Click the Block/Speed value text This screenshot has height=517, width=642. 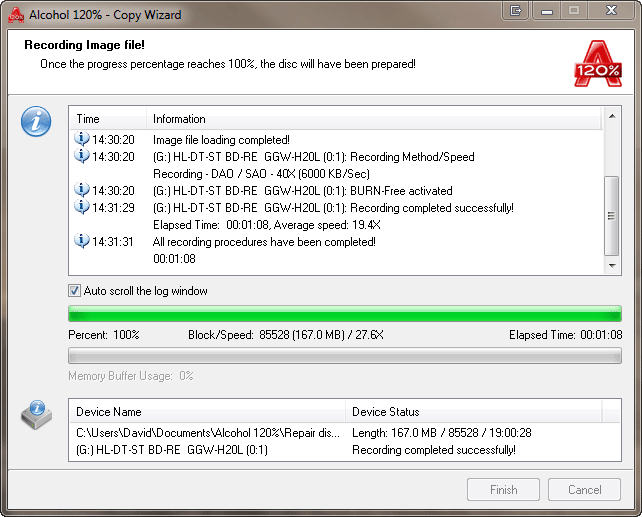[x=321, y=335]
